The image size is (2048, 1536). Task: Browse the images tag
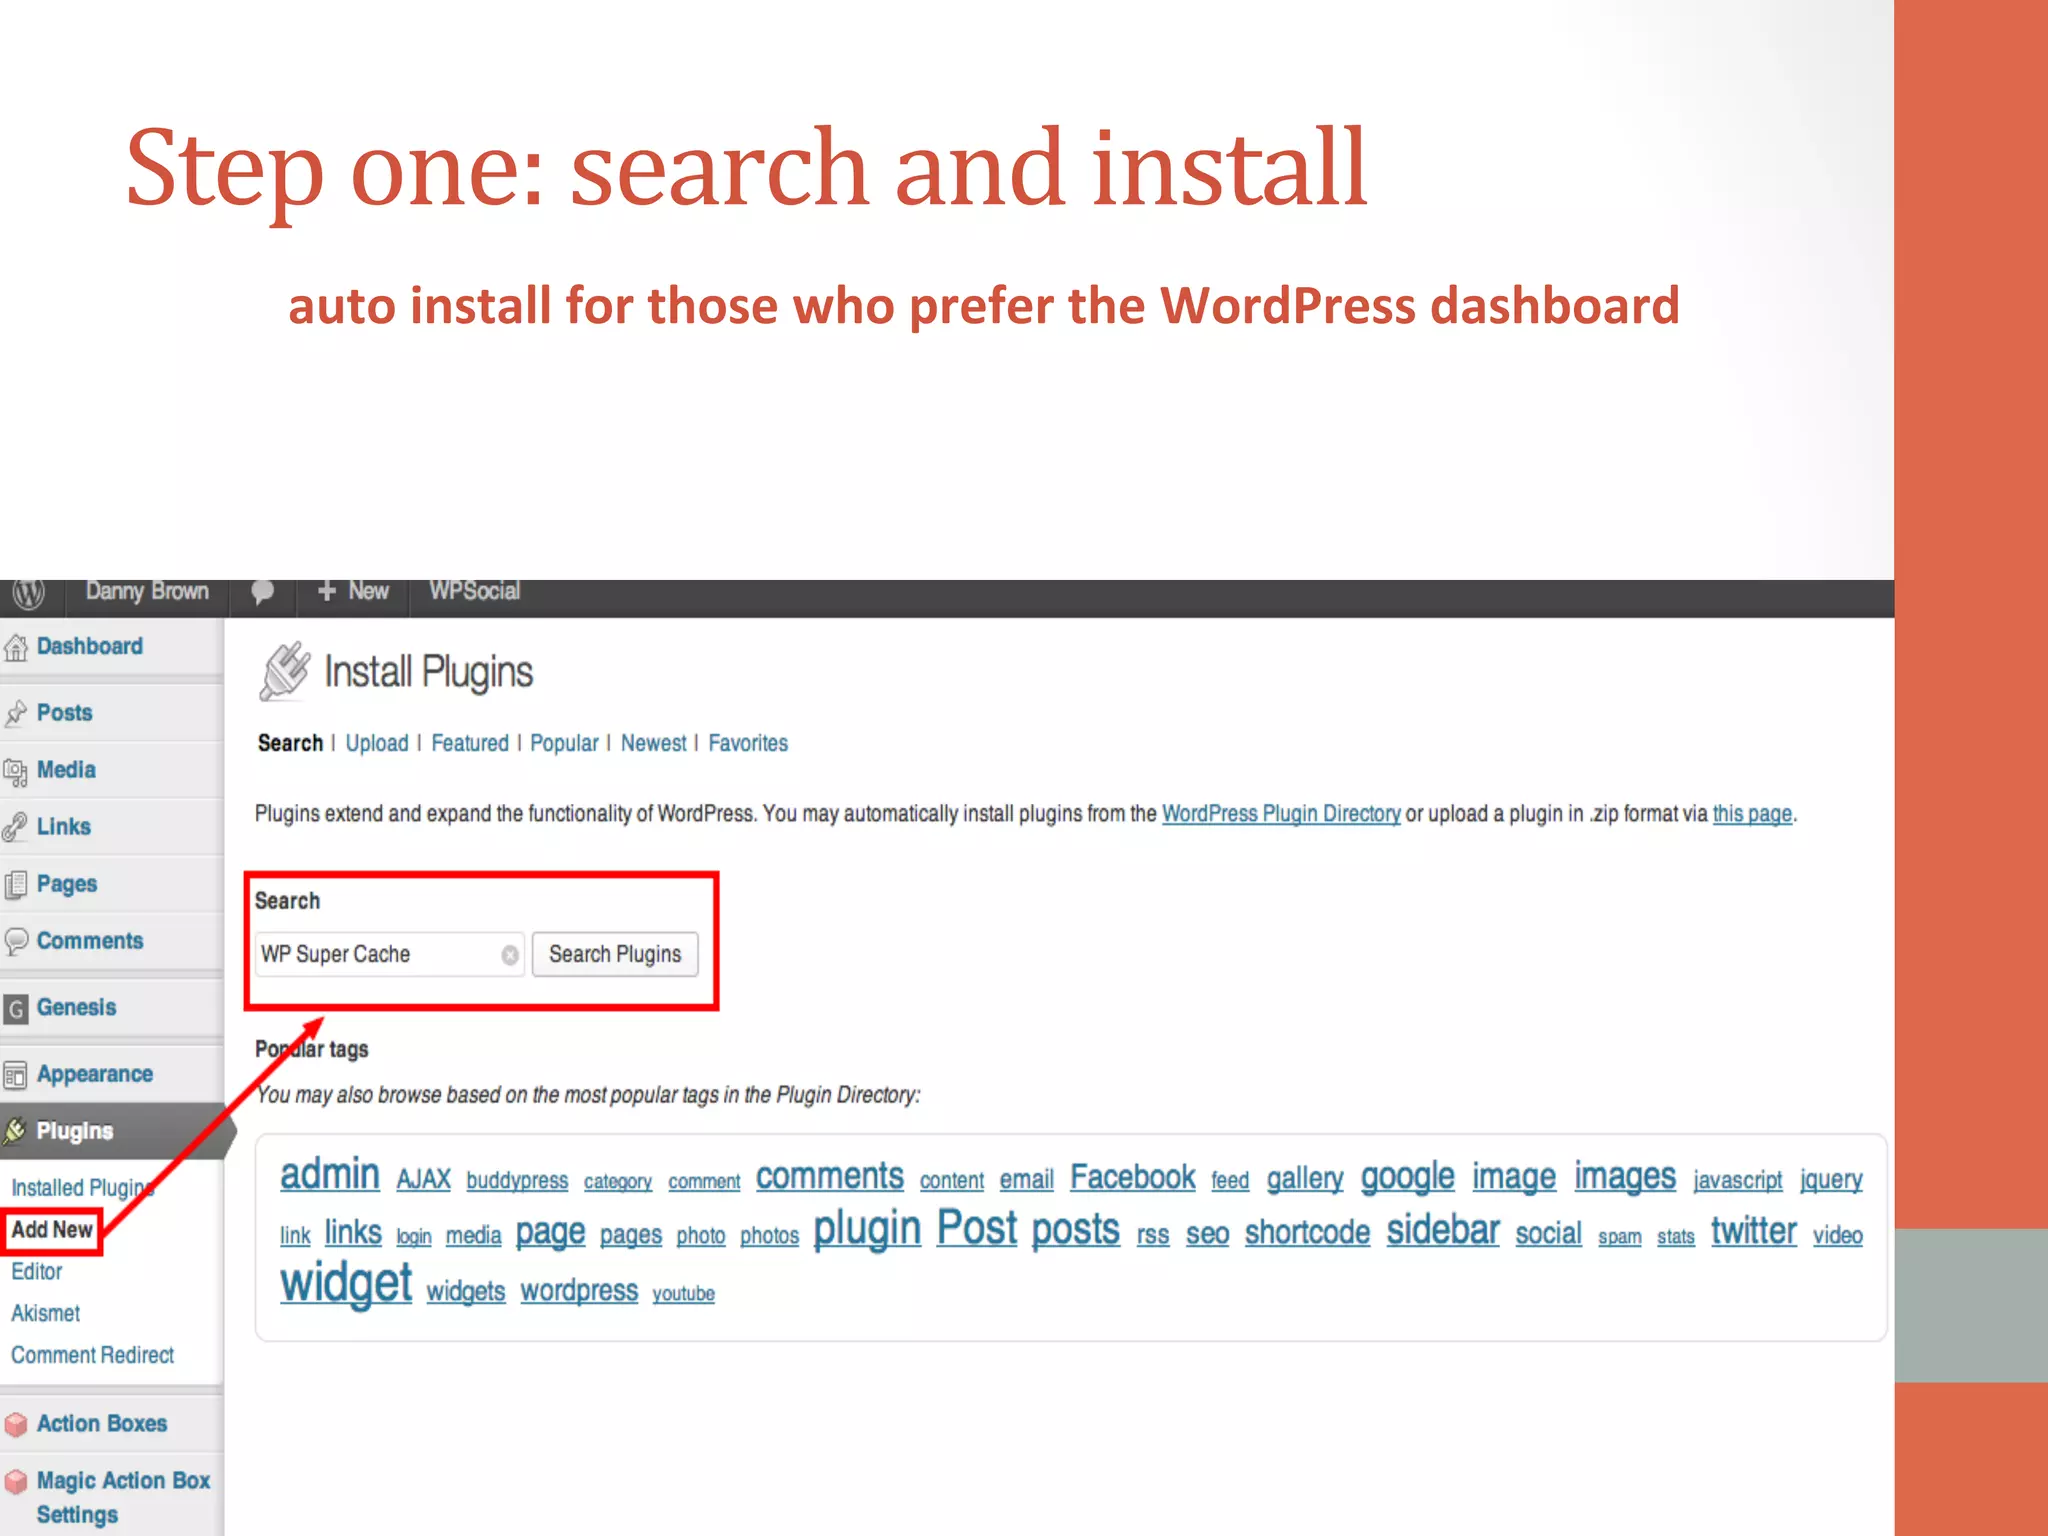(x=1625, y=1177)
